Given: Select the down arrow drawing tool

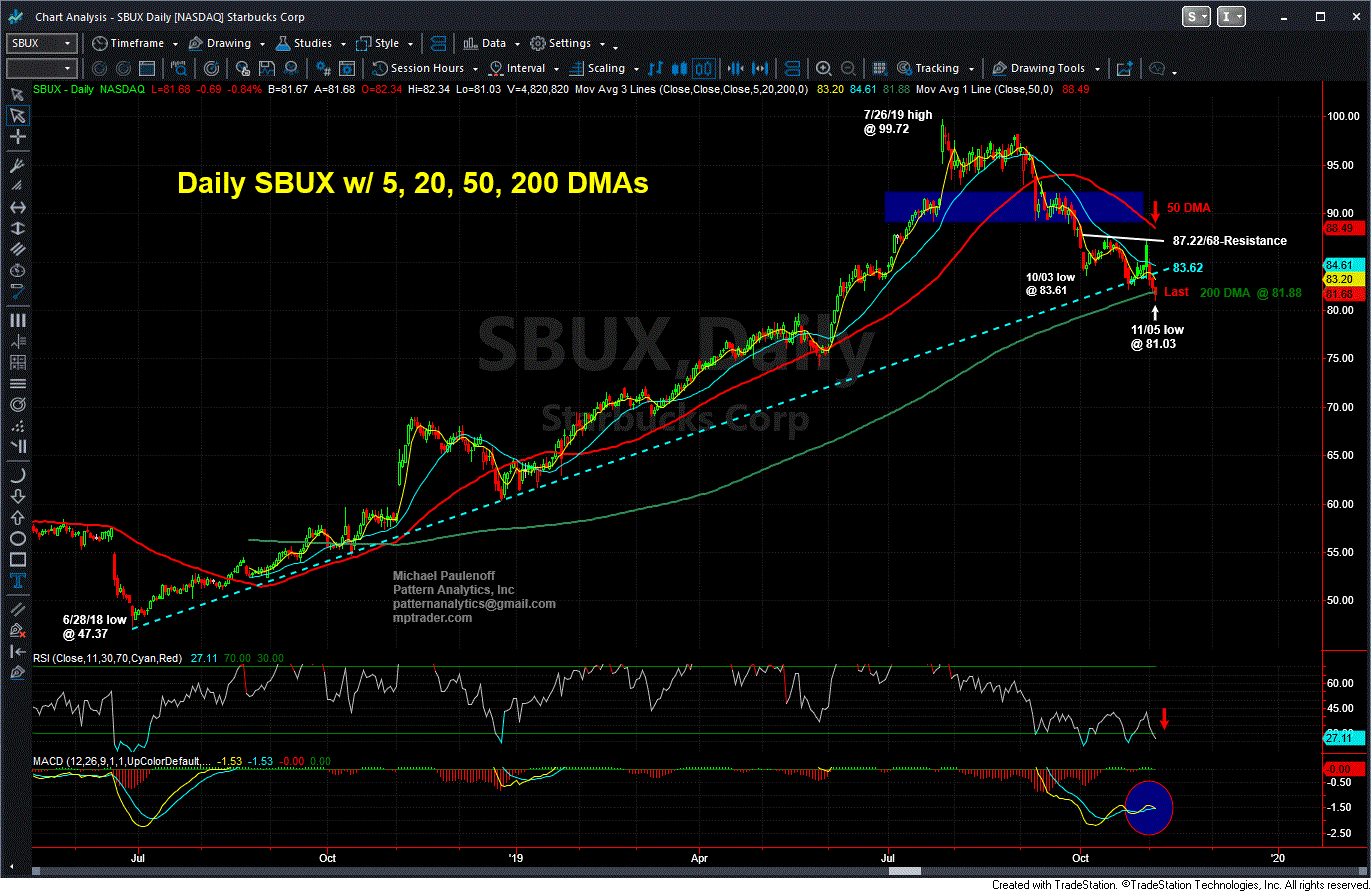Looking at the screenshot, I should pyautogui.click(x=17, y=496).
